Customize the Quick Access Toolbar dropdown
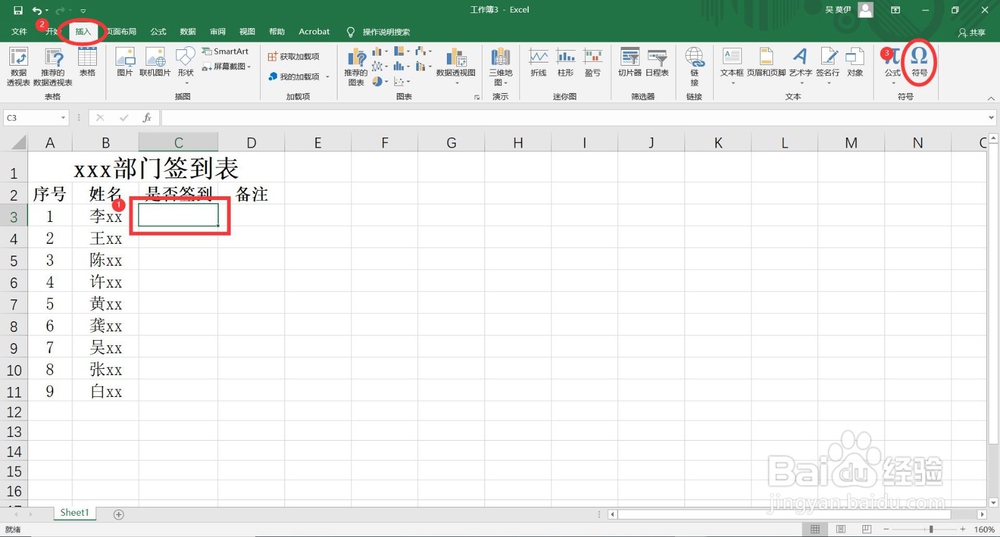Viewport: 1000px width, 537px height. (x=83, y=11)
